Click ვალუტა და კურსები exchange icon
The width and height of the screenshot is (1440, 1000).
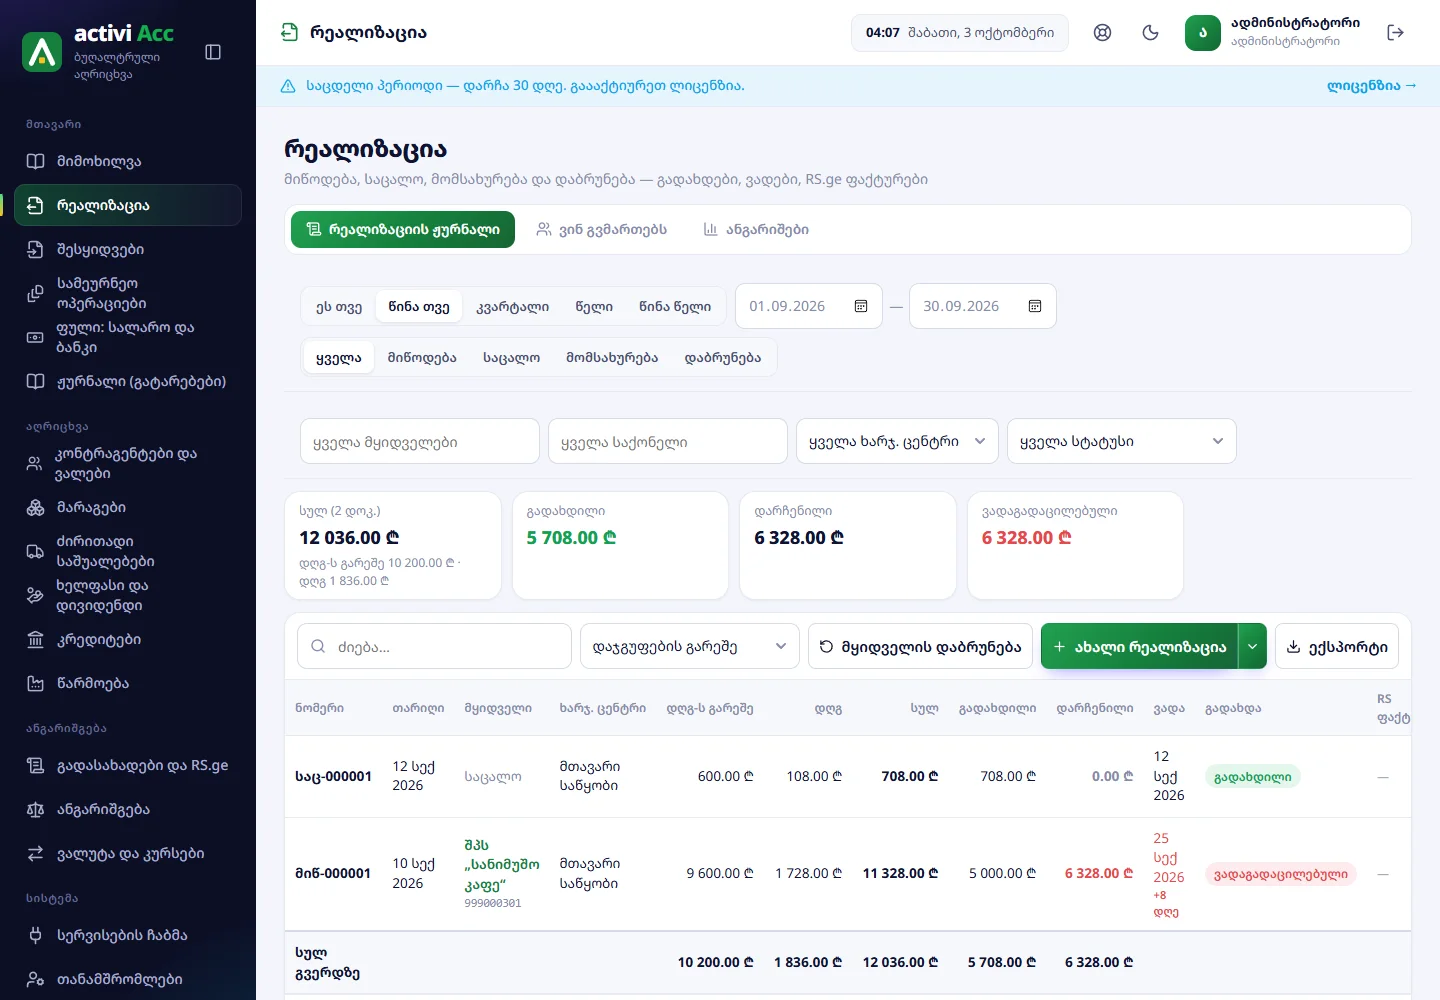click(35, 853)
